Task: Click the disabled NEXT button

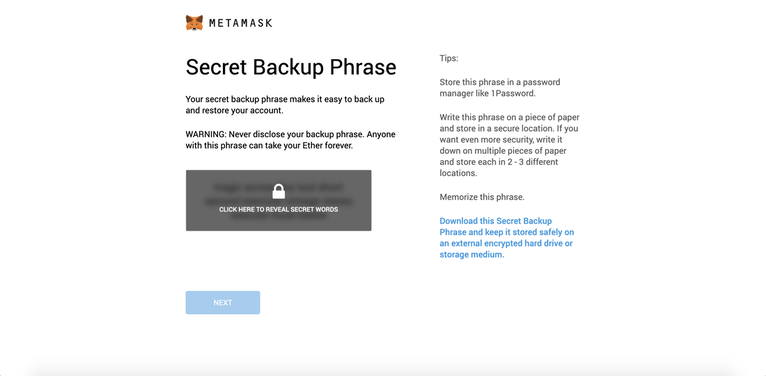Action: pyautogui.click(x=223, y=303)
